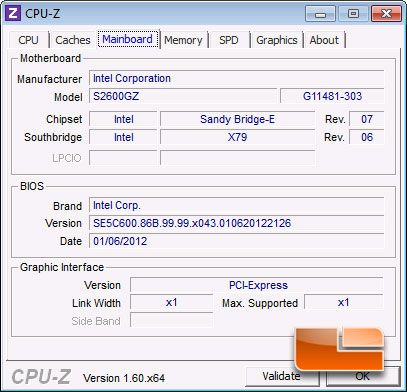Click the Sandy Bridge-E chipset field
The image size is (407, 392).
pos(237,119)
